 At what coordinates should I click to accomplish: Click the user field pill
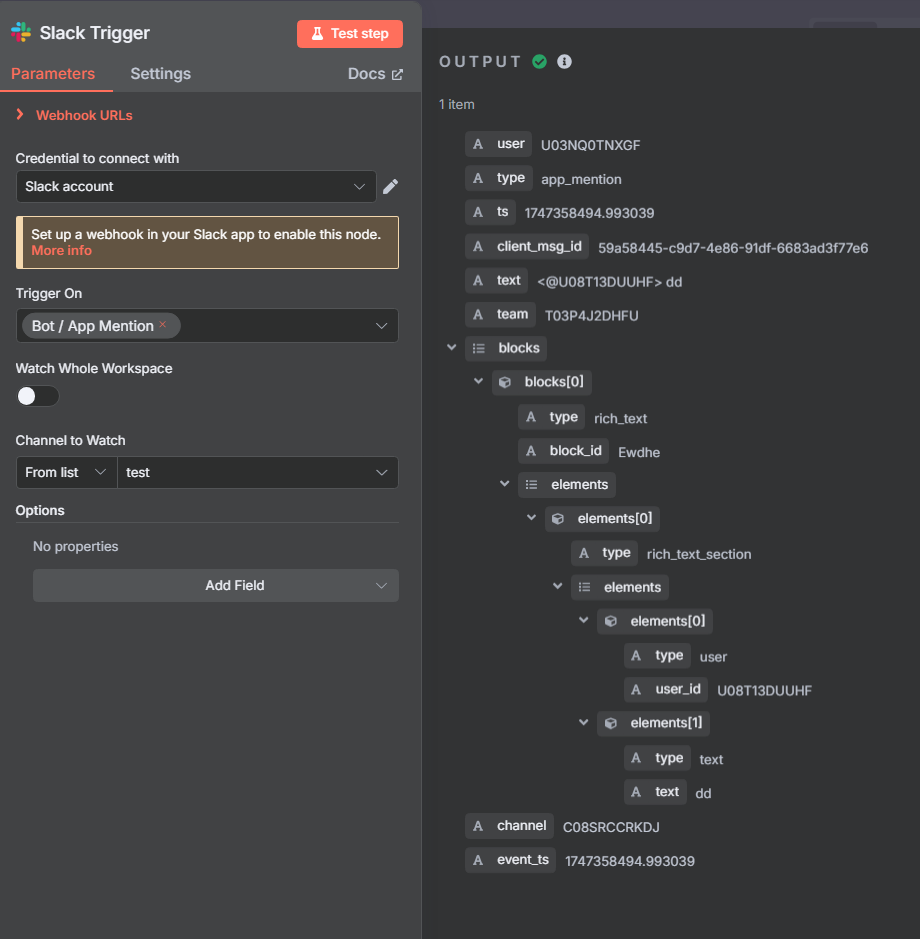coord(498,144)
